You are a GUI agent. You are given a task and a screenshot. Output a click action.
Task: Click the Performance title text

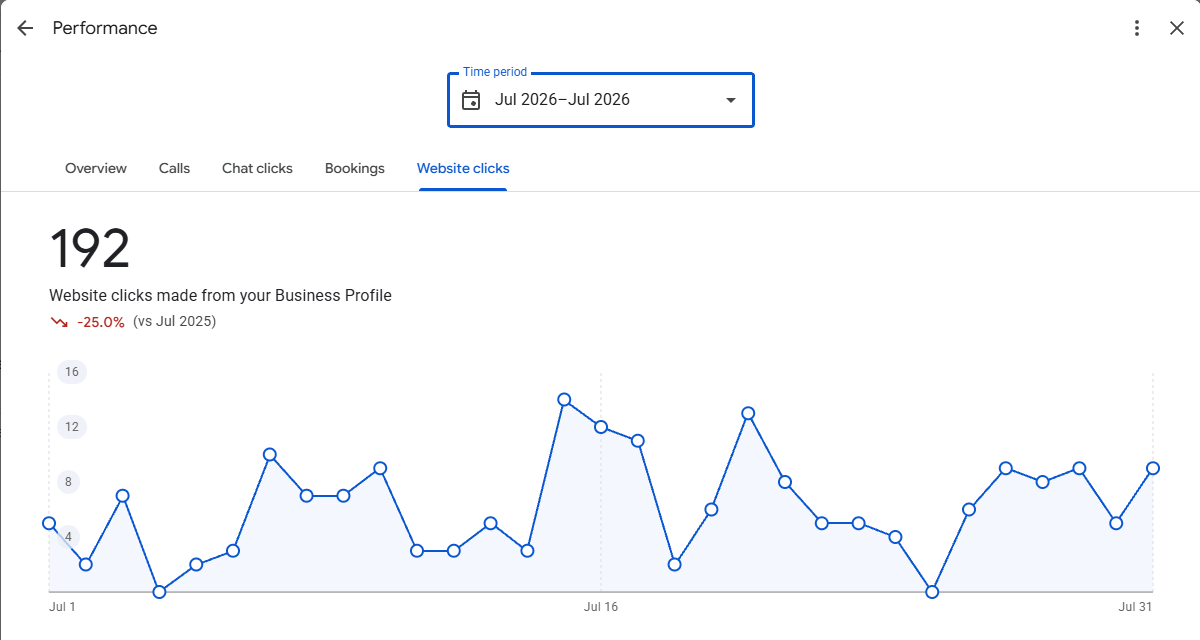[x=105, y=28]
